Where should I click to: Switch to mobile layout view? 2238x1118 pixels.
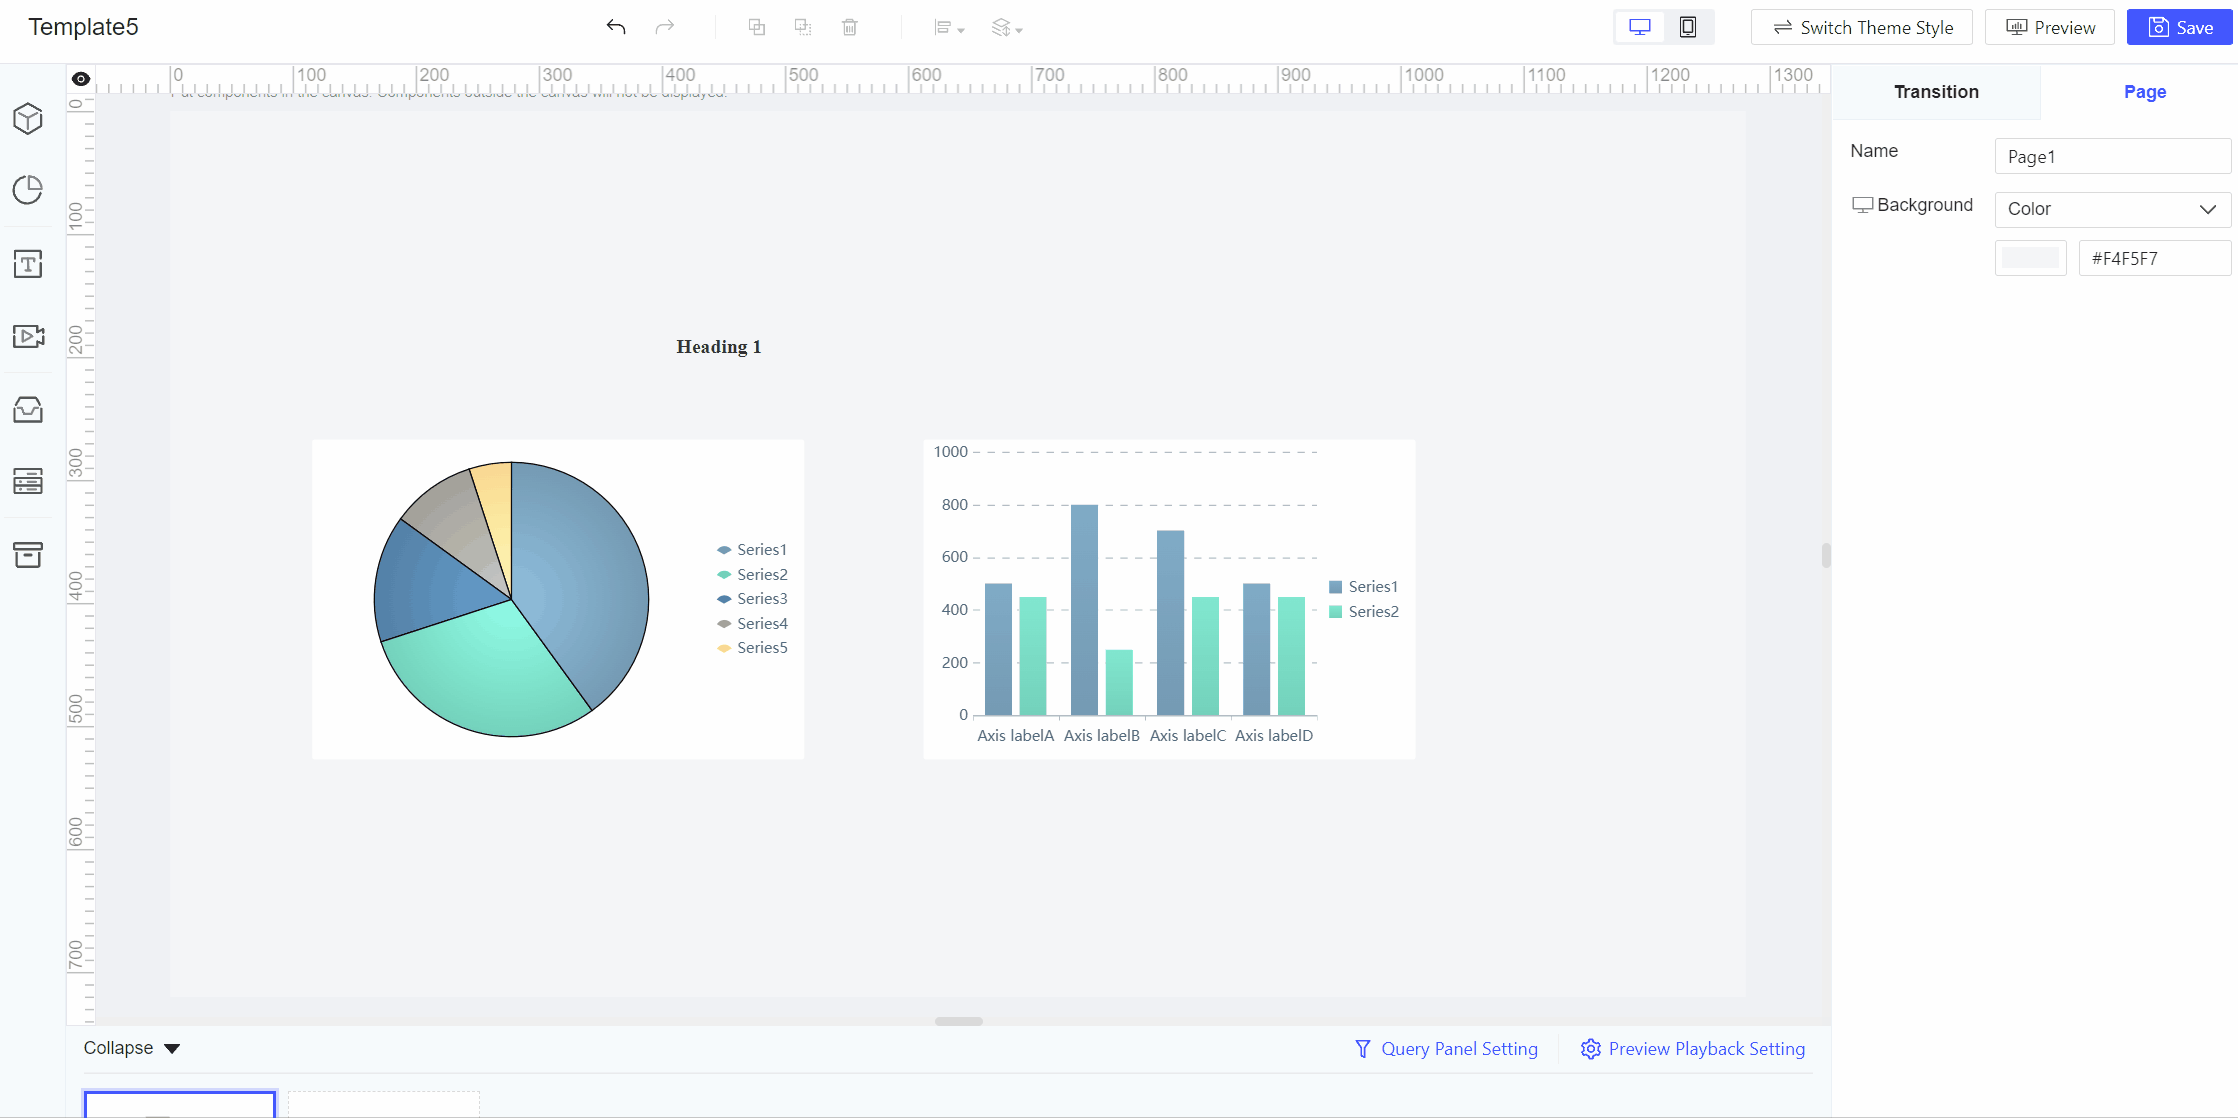pos(1688,27)
